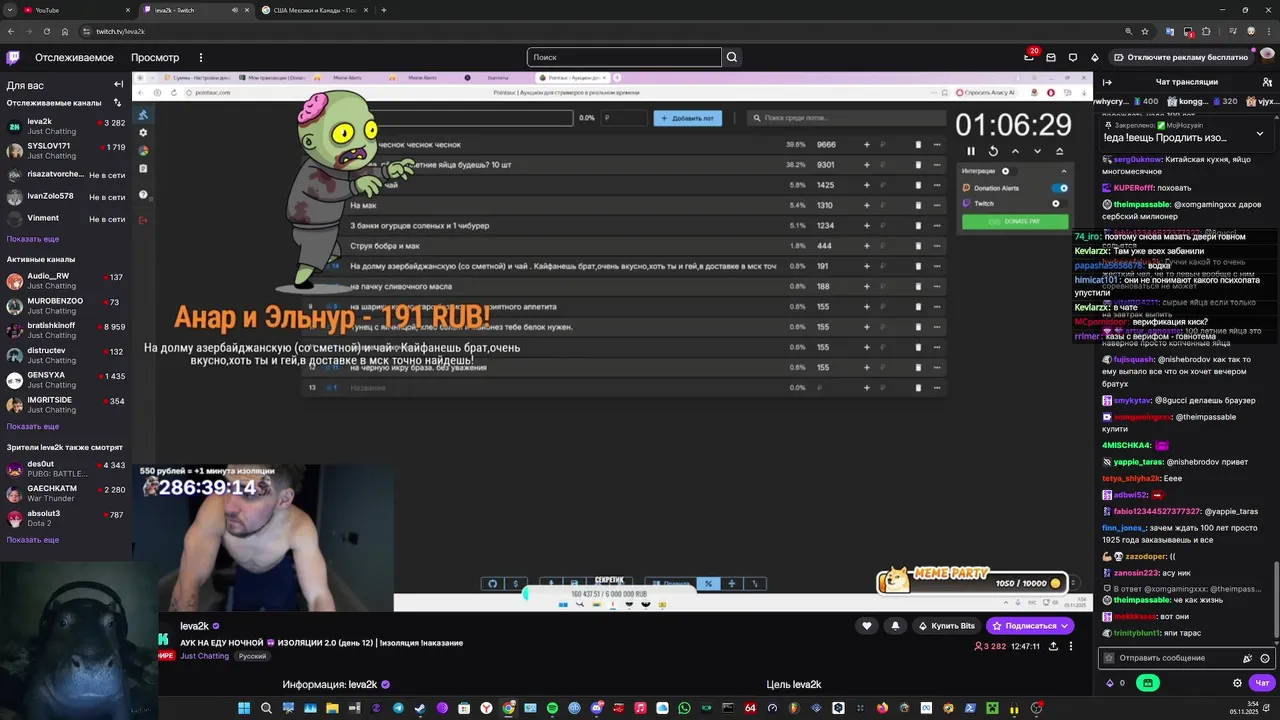The width and height of the screenshot is (1280, 720).
Task: Open Отслеживаемое in Twitch navigation
Action: click(x=74, y=57)
